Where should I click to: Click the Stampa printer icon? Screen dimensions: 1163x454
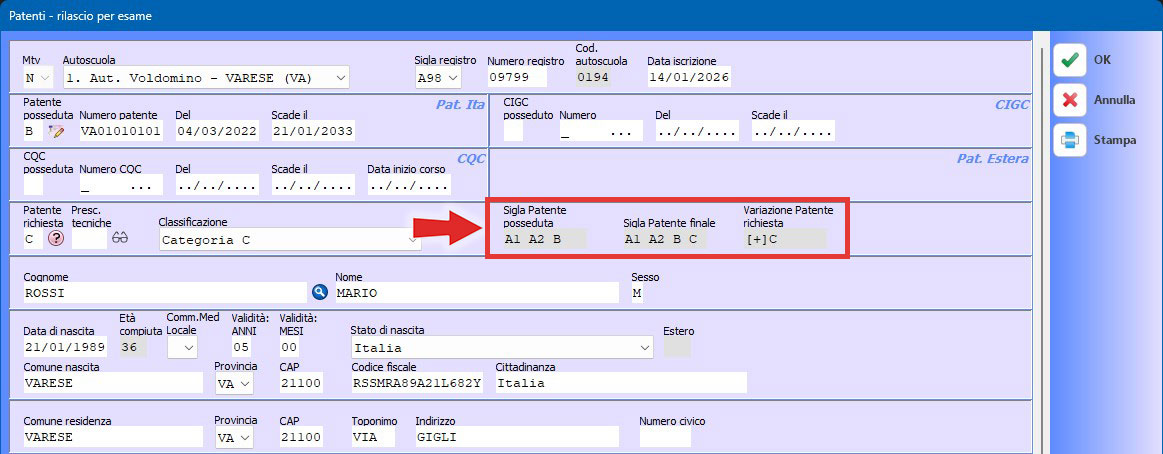pos(1069,140)
